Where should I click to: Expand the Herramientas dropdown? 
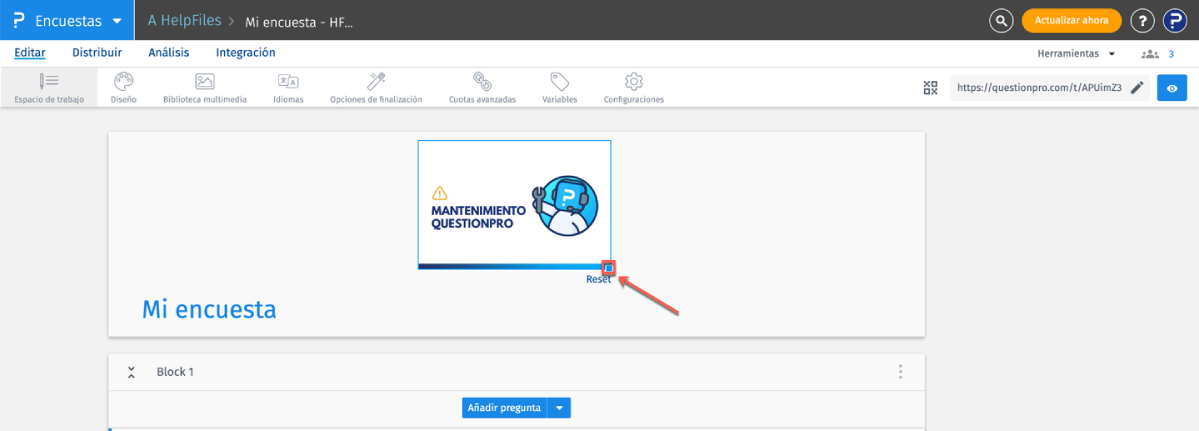tap(1075, 53)
